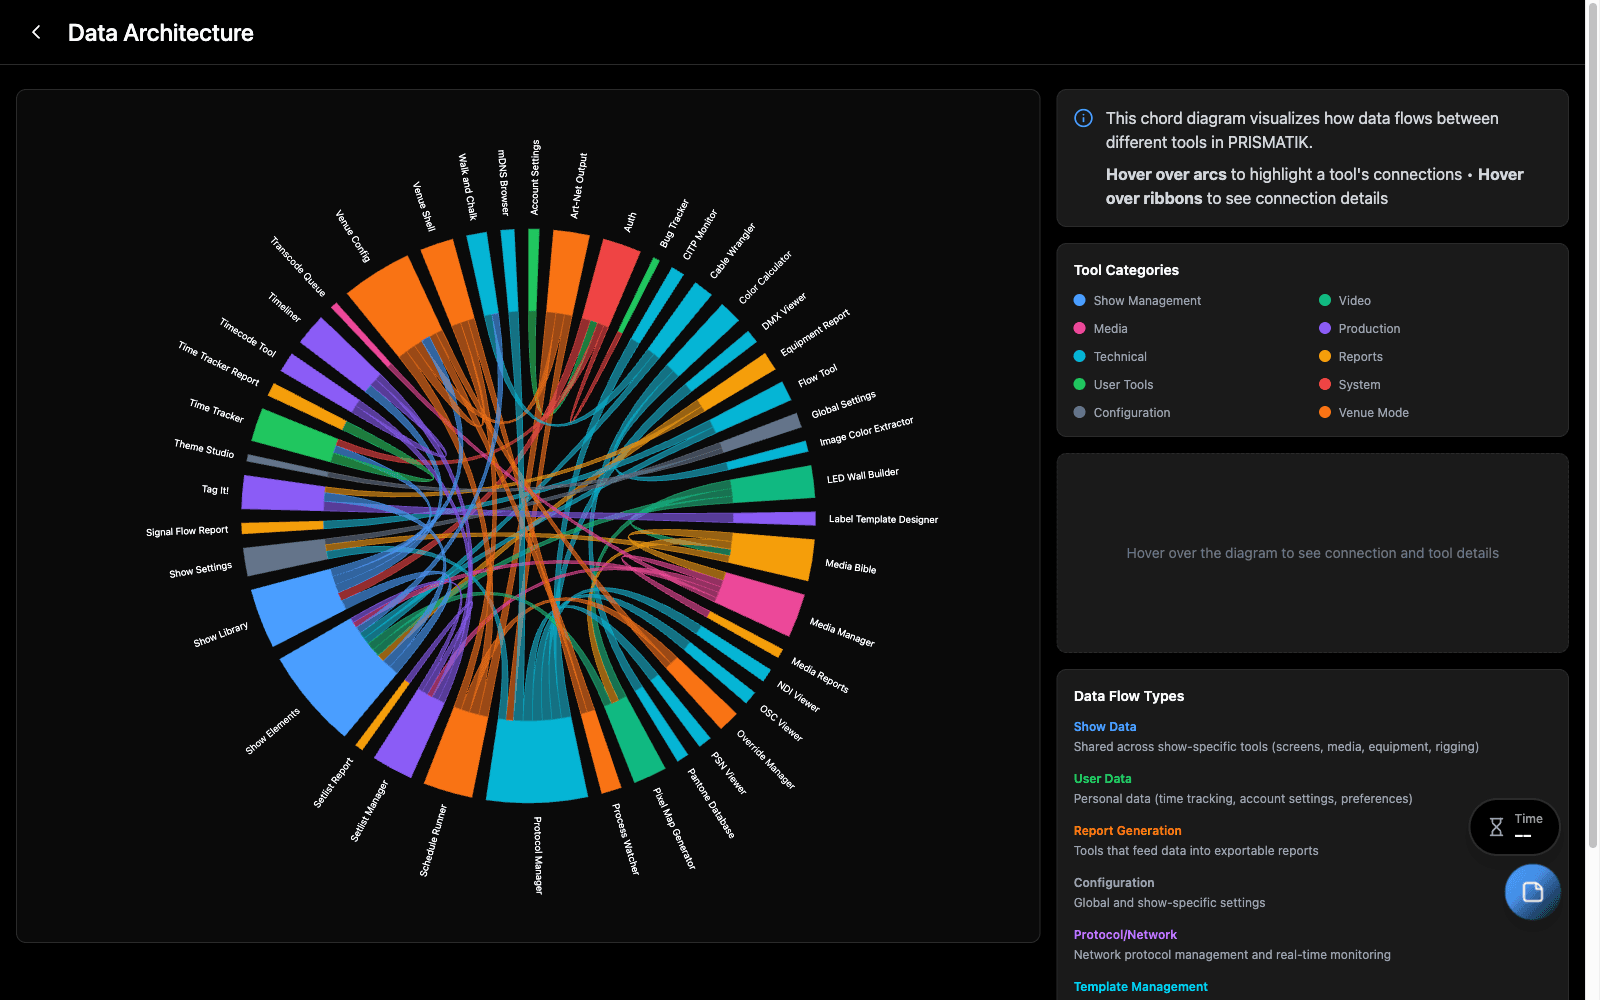This screenshot has width=1600, height=1000.
Task: Select the System legend entry
Action: click(x=1350, y=384)
